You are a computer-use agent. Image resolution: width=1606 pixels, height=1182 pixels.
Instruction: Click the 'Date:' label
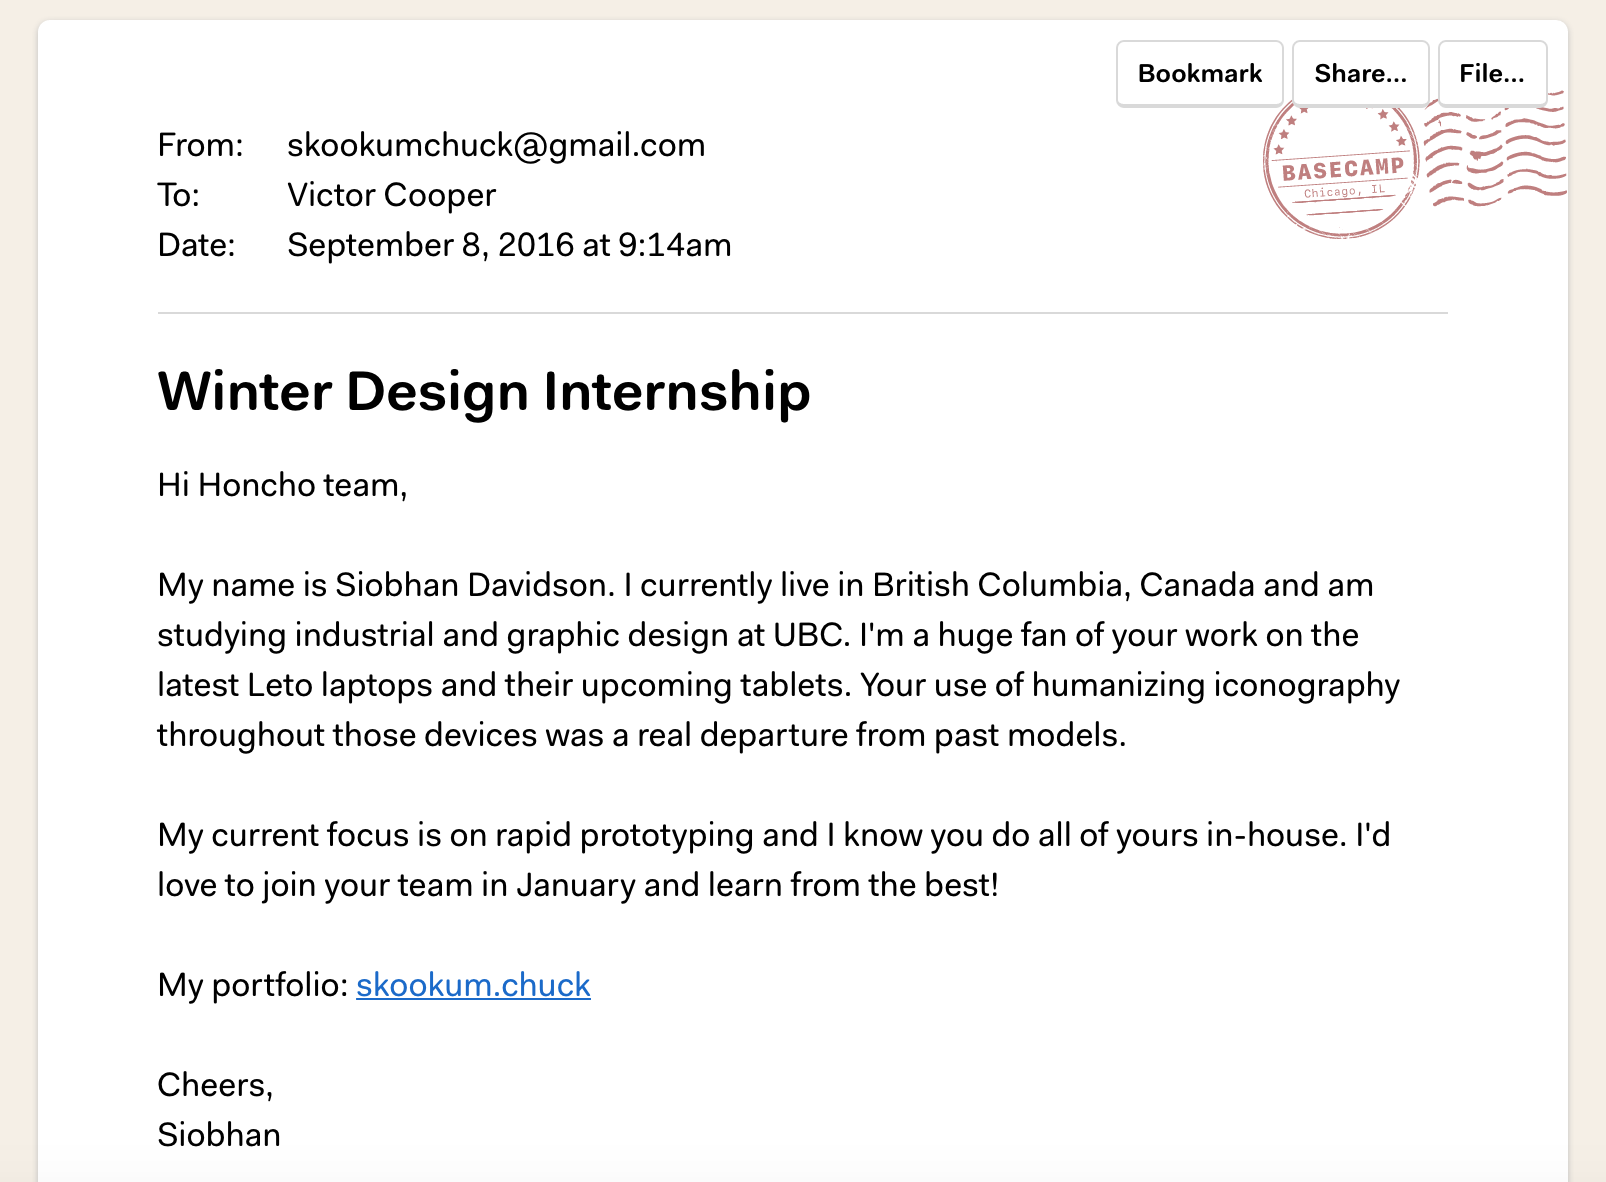click(196, 245)
